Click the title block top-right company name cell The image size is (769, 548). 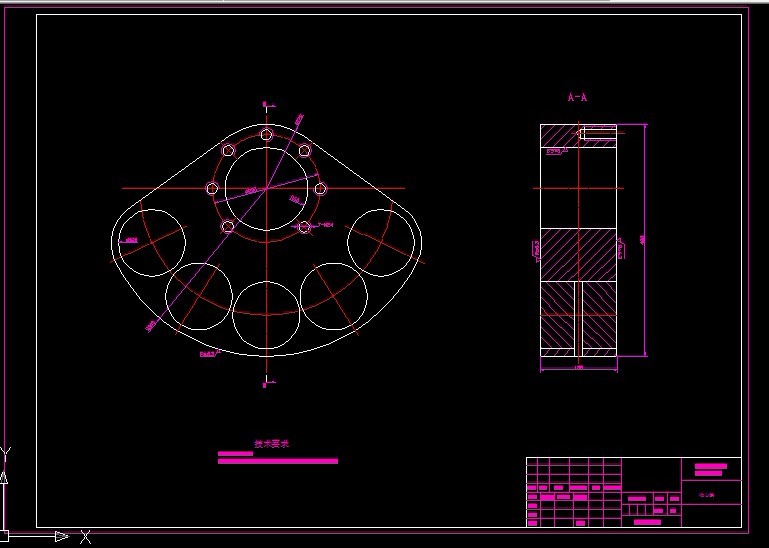point(711,469)
